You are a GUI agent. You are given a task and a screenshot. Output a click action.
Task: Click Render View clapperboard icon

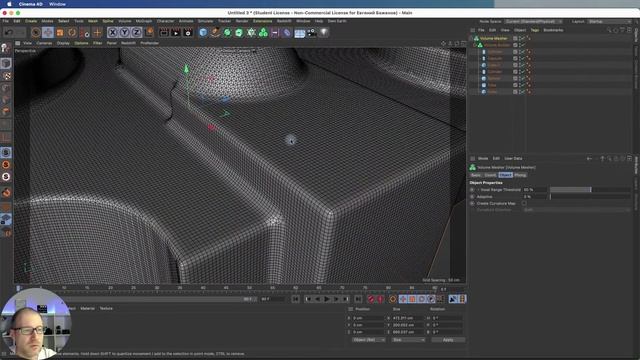(164, 32)
